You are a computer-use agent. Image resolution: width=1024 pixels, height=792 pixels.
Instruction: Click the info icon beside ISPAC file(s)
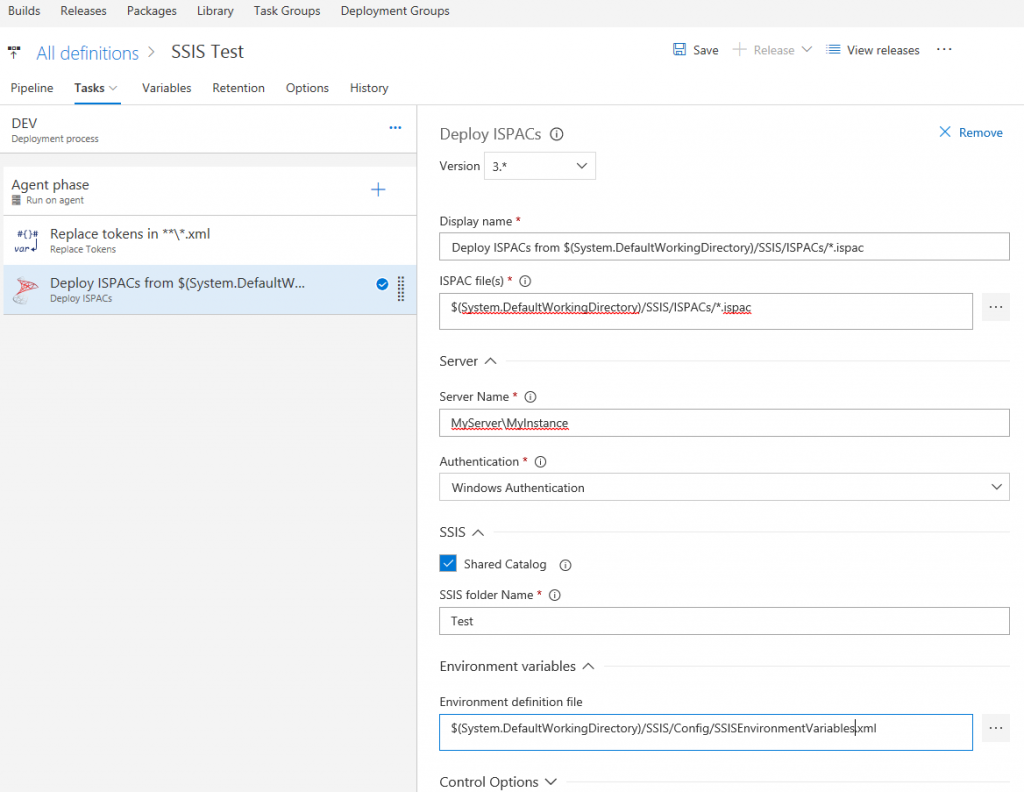[x=525, y=280]
